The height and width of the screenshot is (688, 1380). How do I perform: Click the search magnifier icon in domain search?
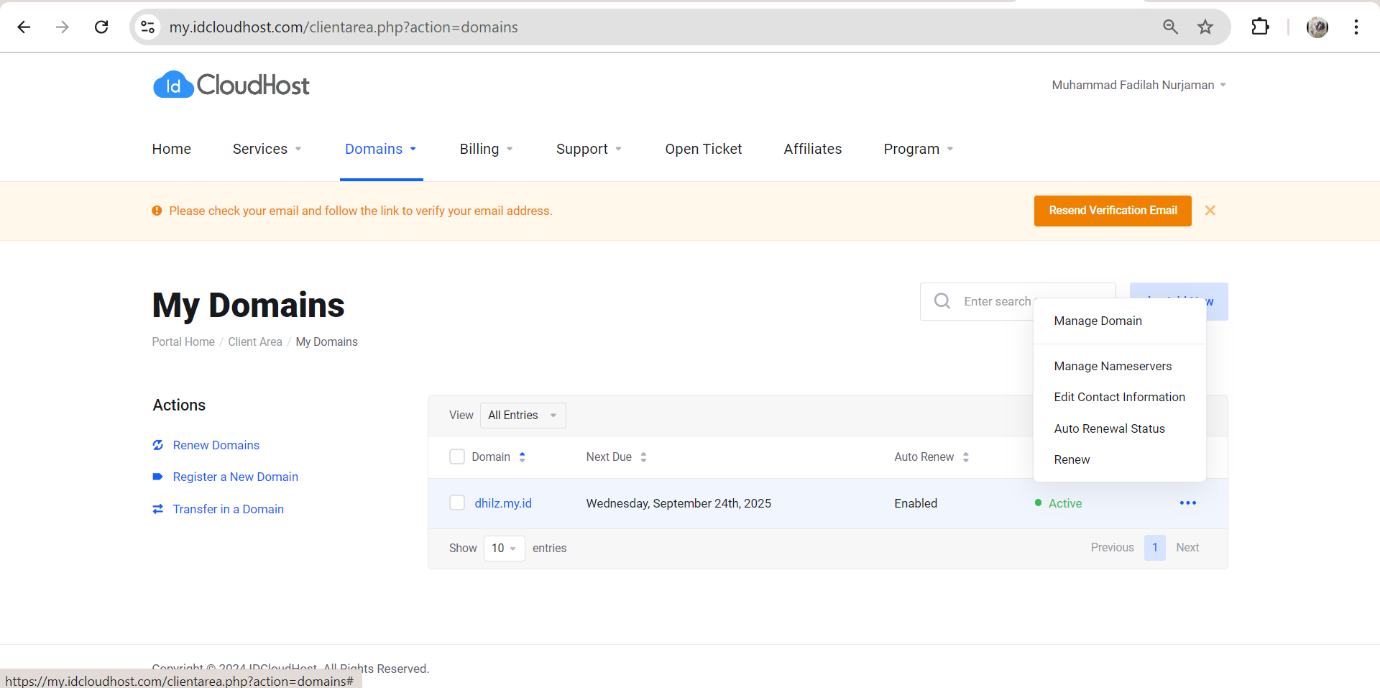point(942,301)
